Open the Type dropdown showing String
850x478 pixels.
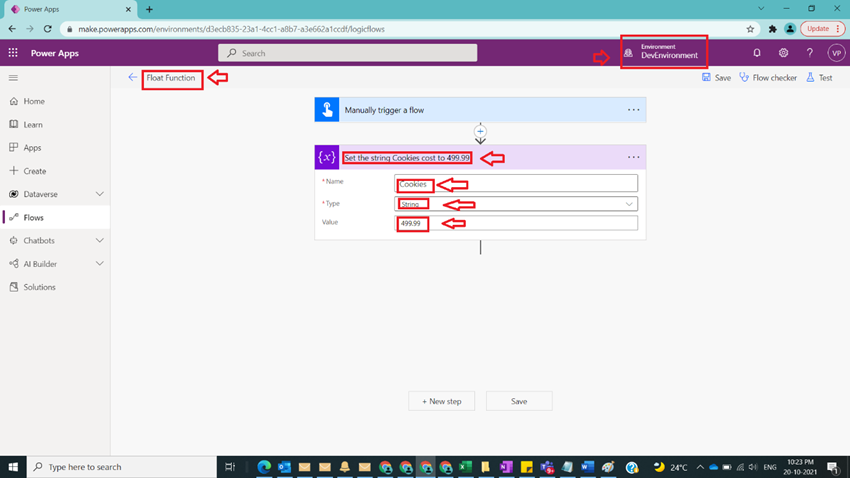pyautogui.click(x=516, y=204)
